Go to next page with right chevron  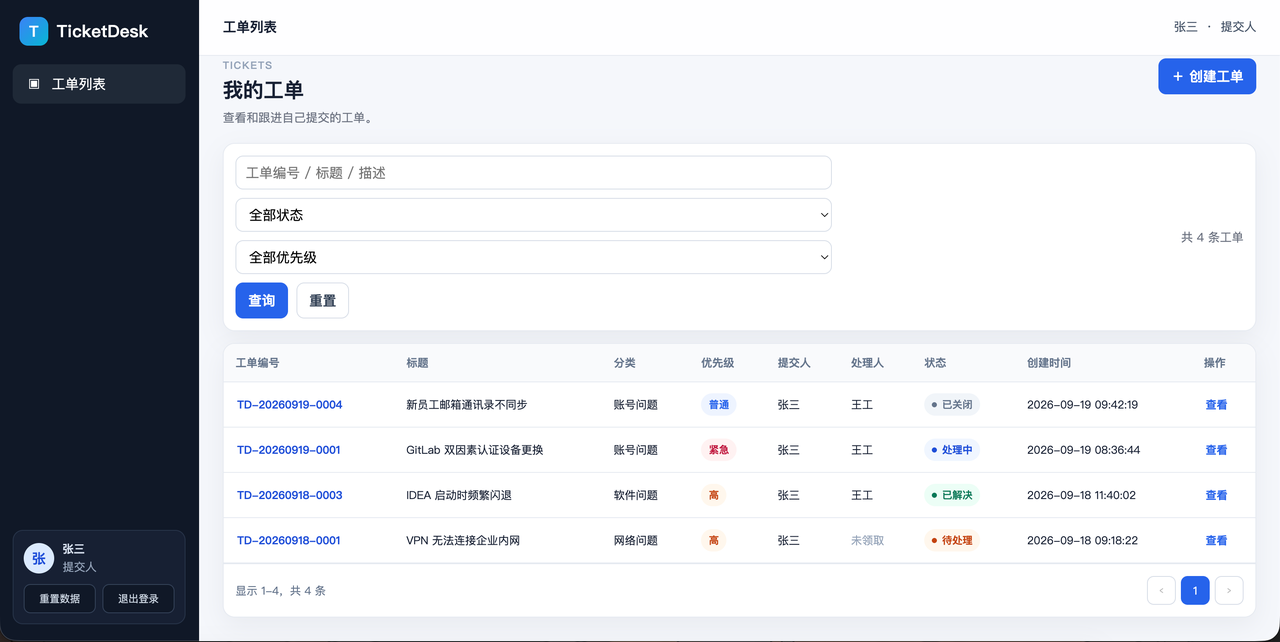tap(1229, 590)
